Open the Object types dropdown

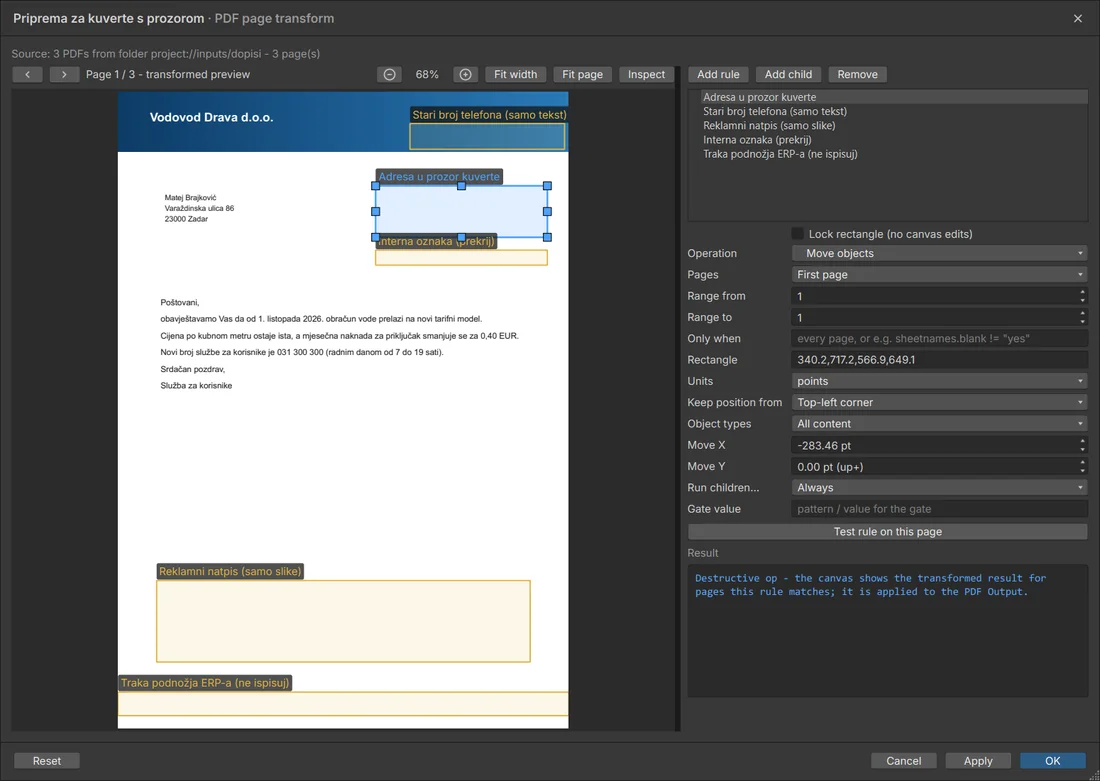(x=939, y=424)
